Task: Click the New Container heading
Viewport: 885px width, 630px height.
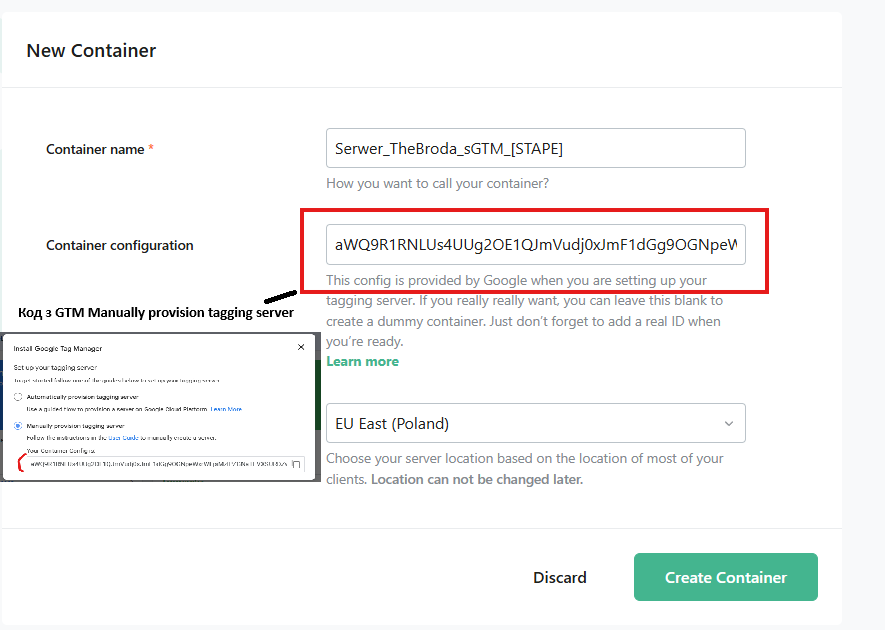Action: point(91,51)
